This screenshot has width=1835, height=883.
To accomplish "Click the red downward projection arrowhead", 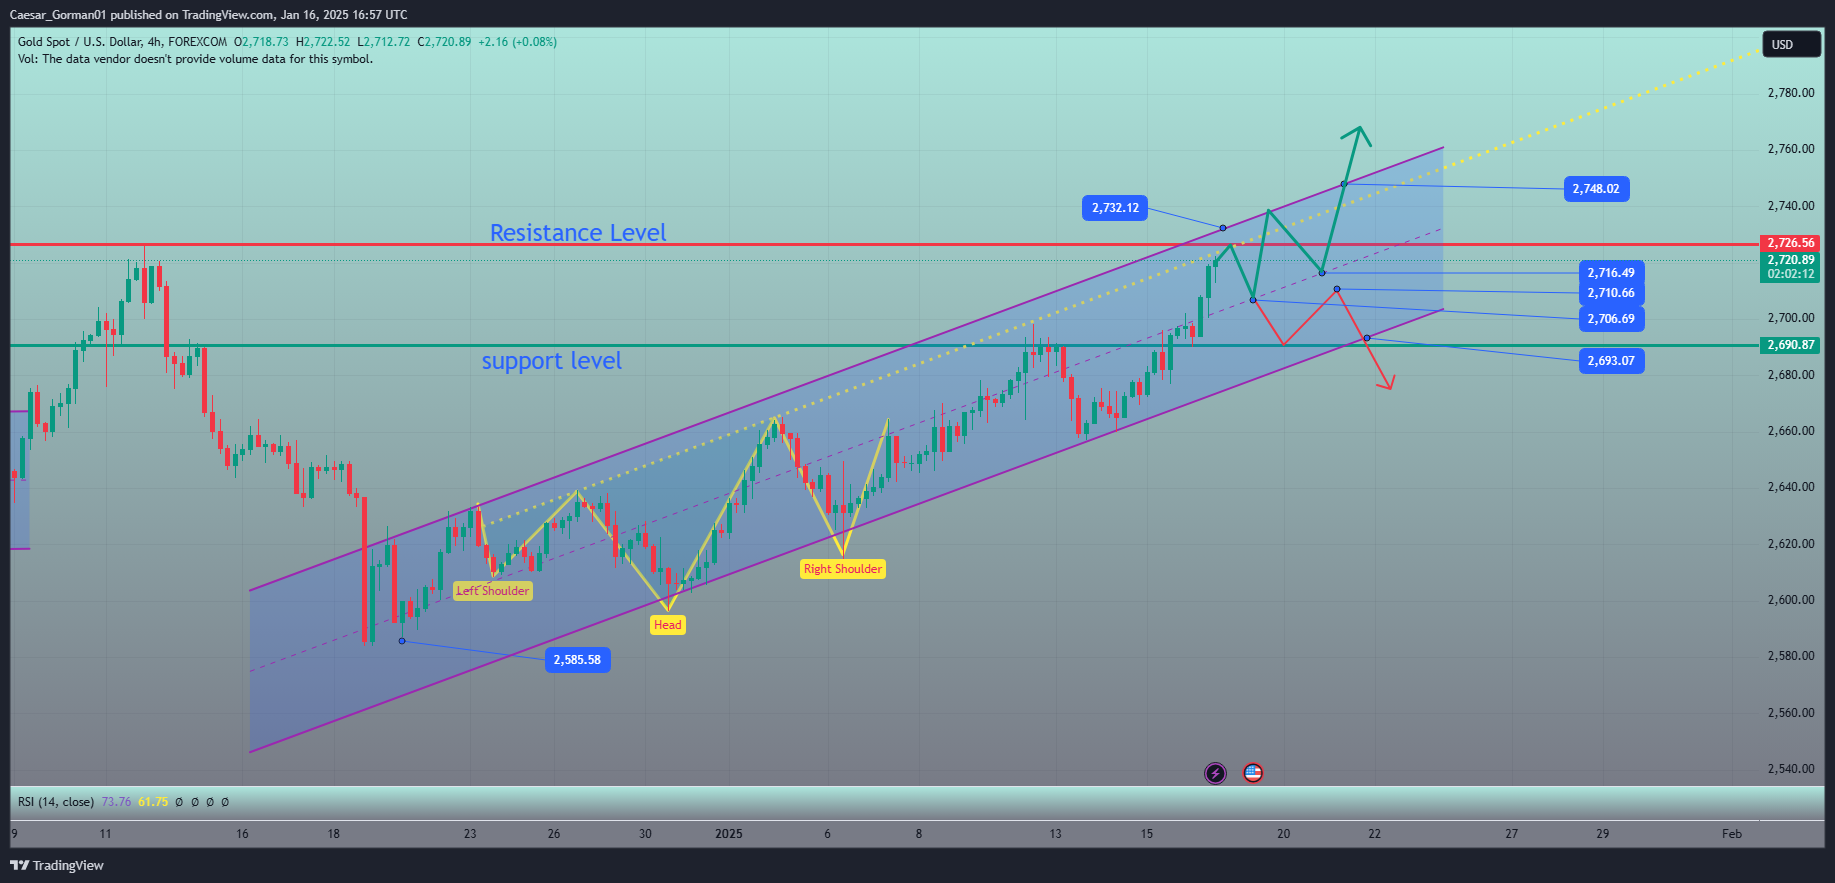I will pos(1386,381).
